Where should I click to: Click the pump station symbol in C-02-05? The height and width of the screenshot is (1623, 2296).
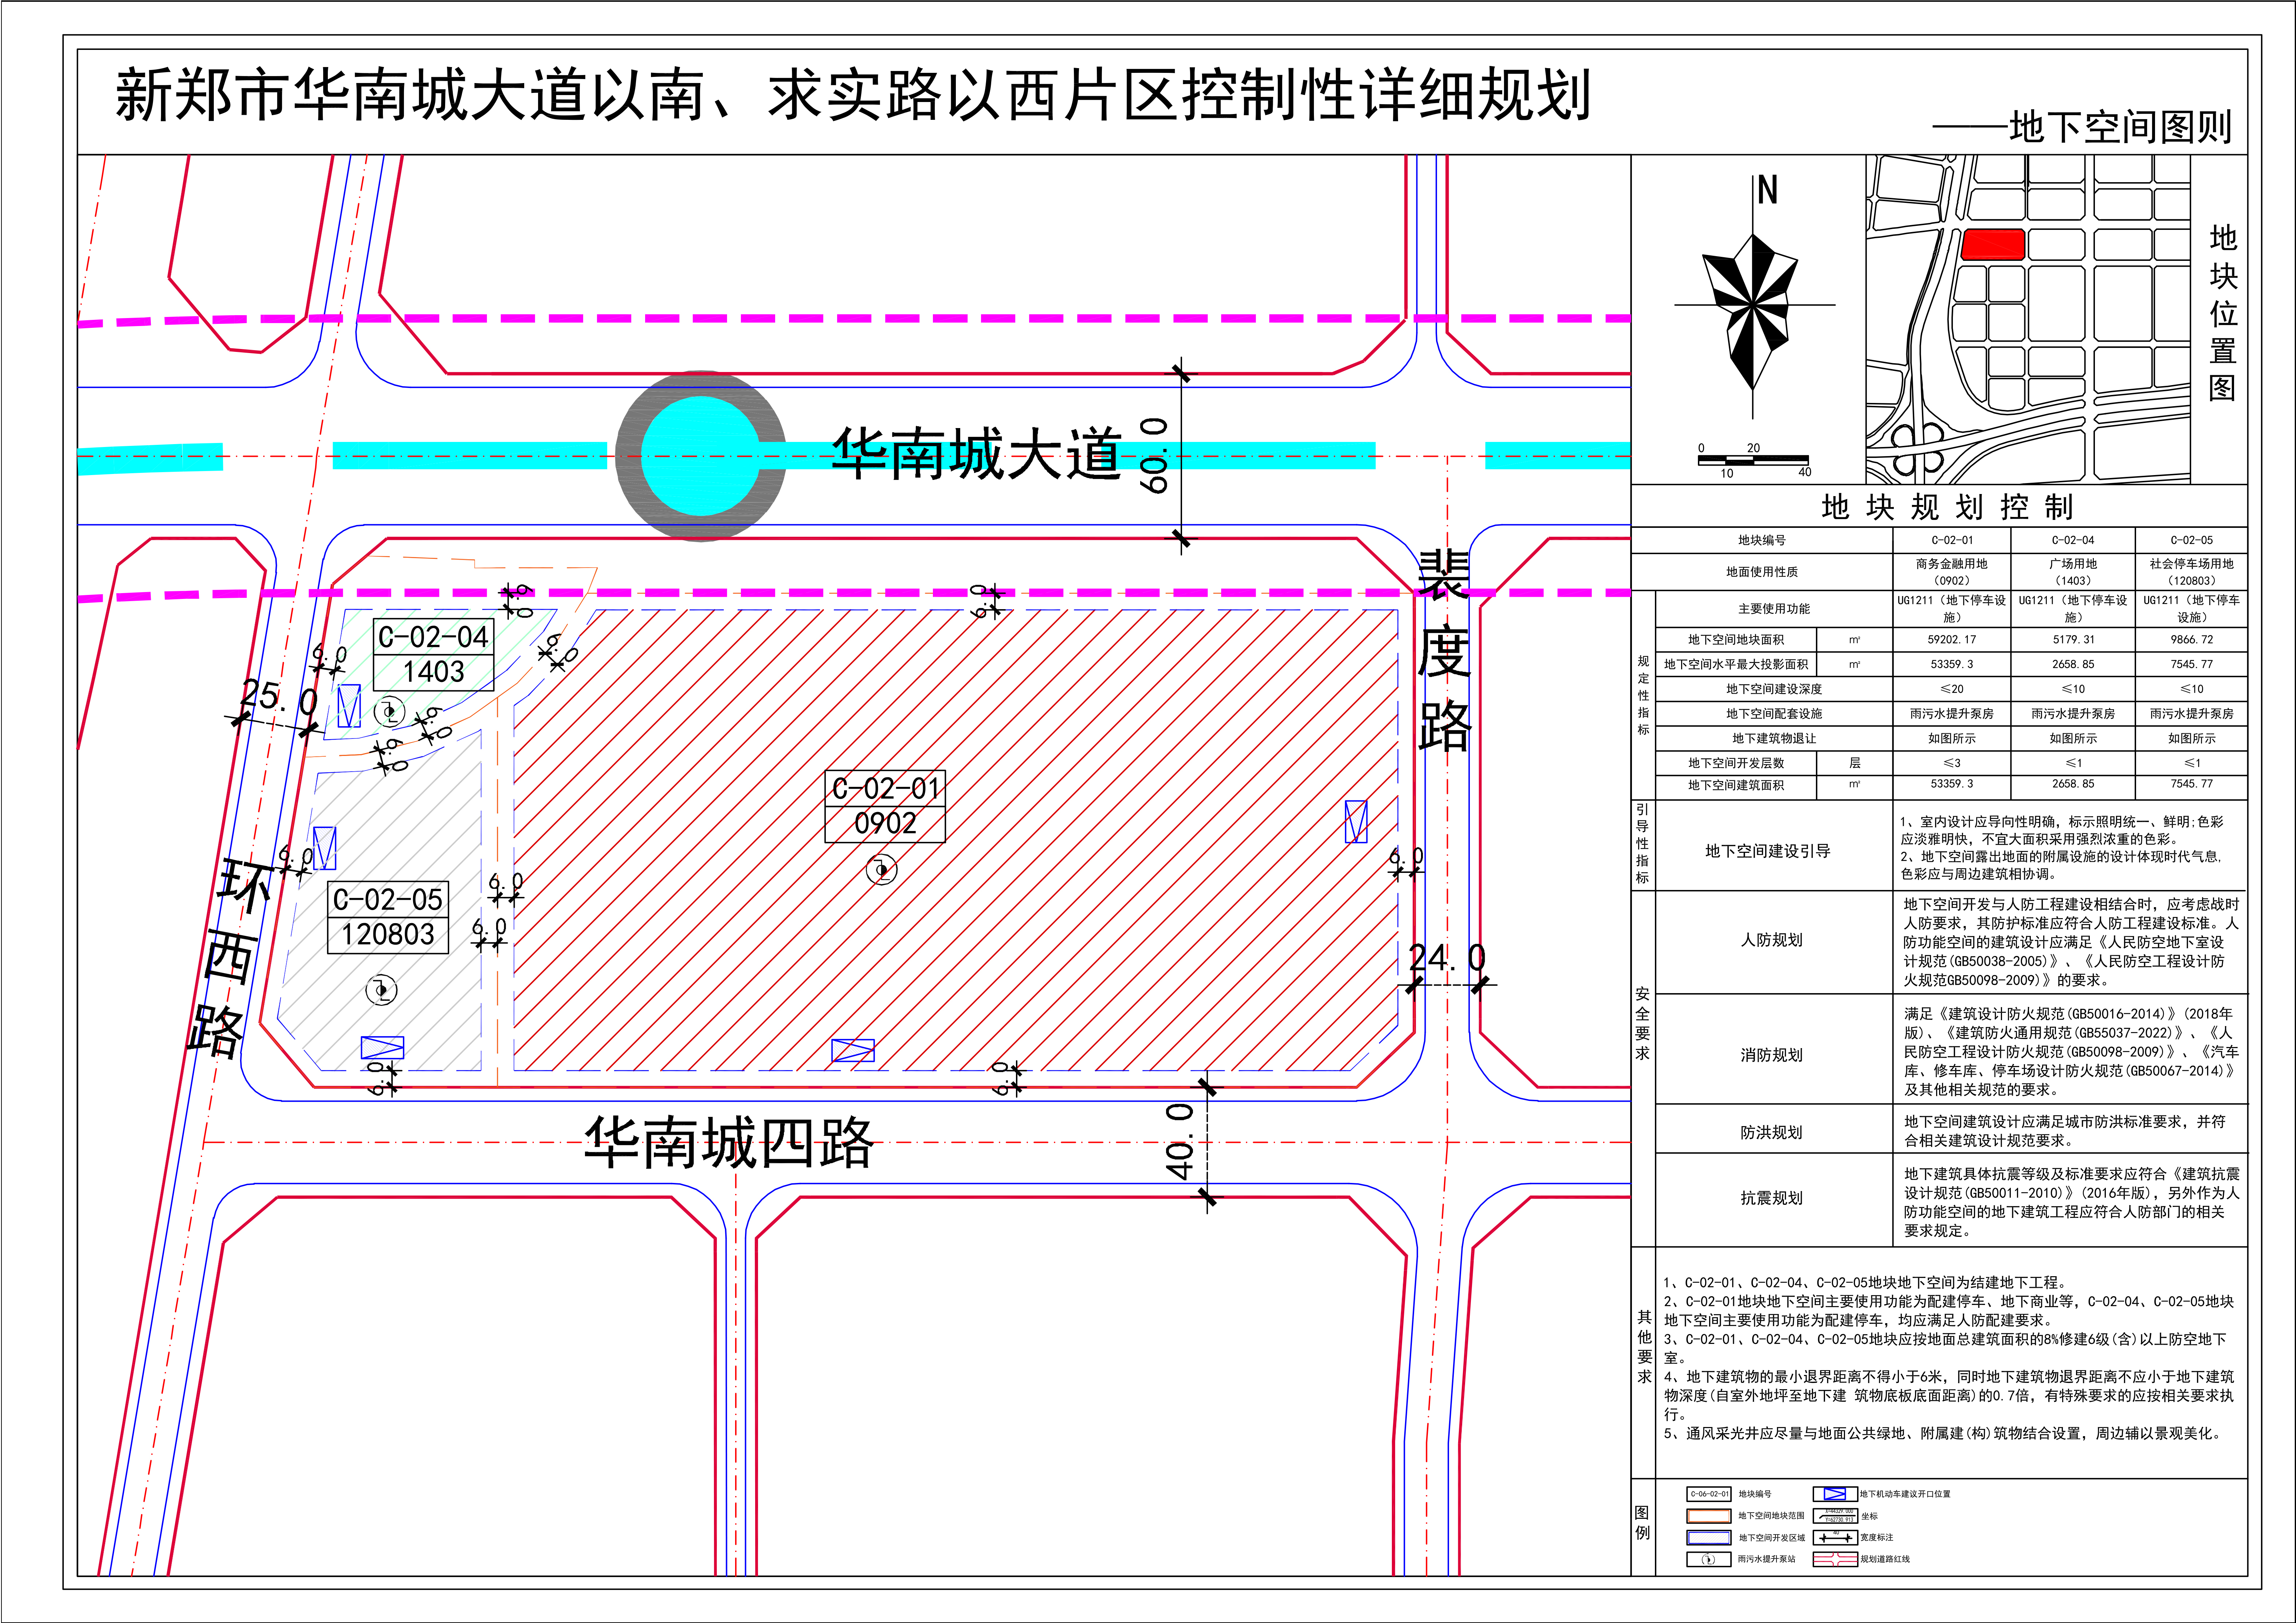(381, 990)
